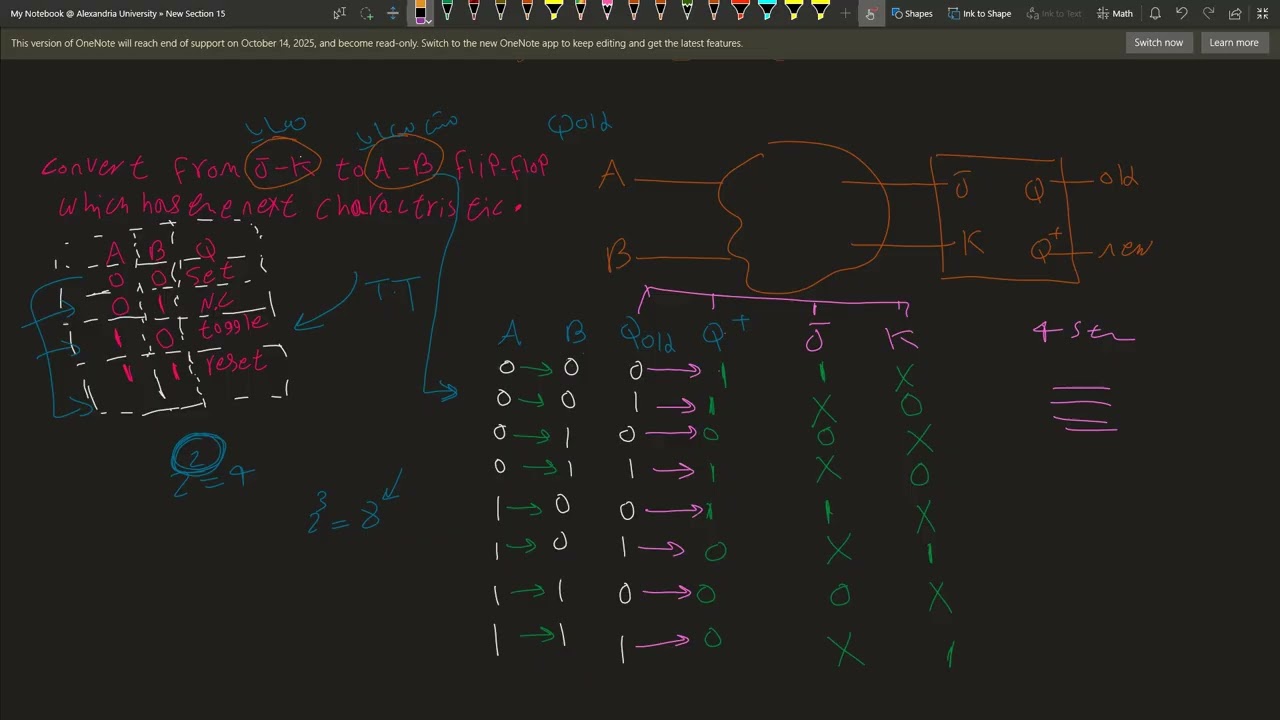Pick the dark red pen
1280x720 pixels.
click(473, 12)
